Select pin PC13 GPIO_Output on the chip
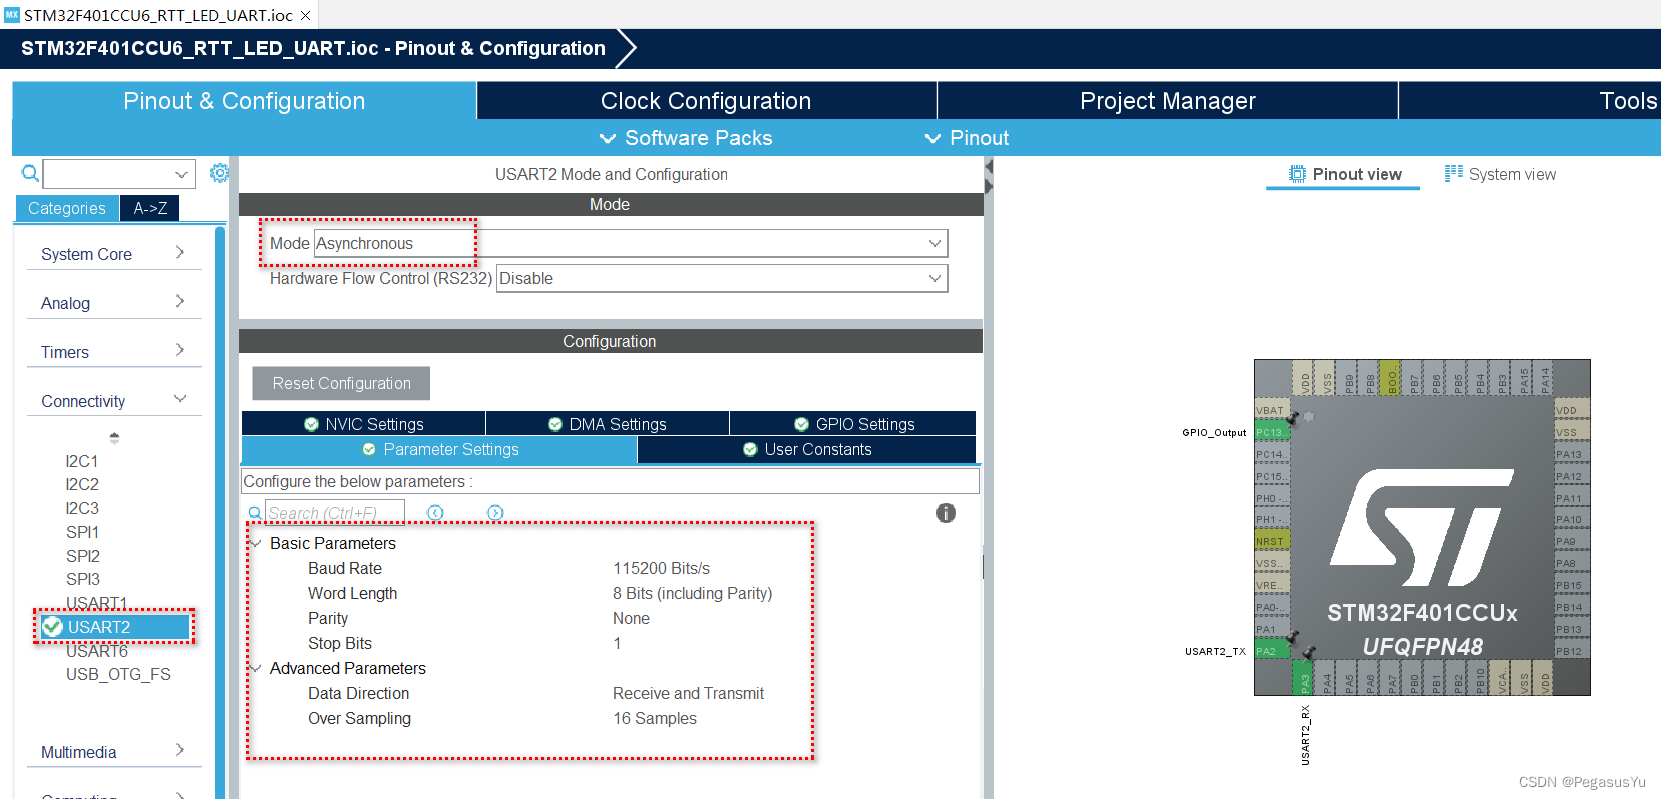 pos(1272,432)
